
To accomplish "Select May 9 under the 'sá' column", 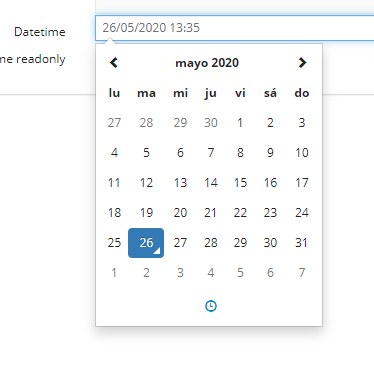I will (x=270, y=153).
